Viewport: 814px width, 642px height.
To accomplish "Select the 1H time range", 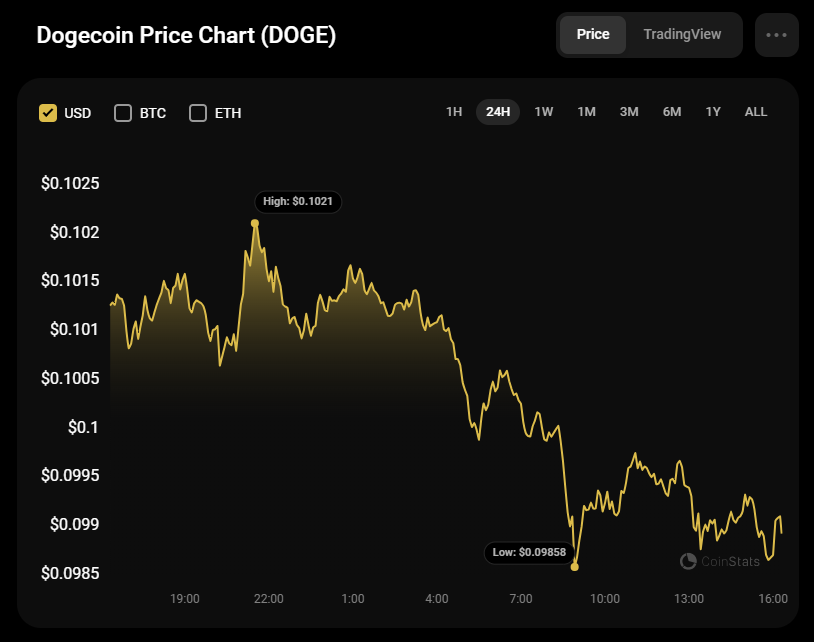I will tap(454, 112).
